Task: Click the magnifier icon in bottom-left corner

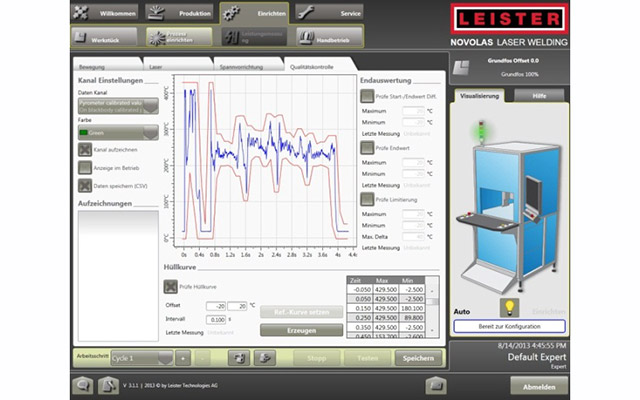Action: click(82, 385)
